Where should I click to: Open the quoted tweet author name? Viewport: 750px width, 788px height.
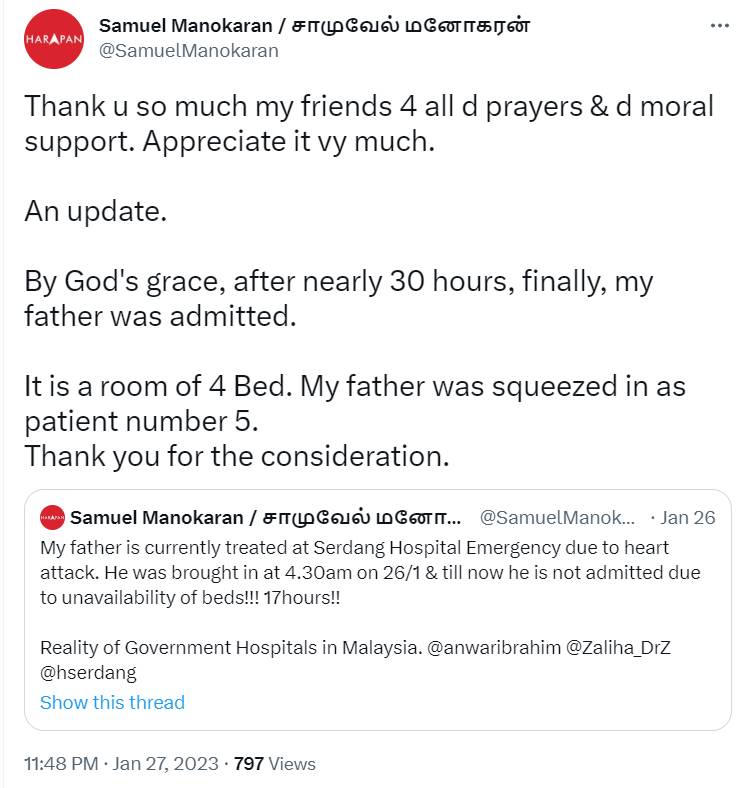265,518
